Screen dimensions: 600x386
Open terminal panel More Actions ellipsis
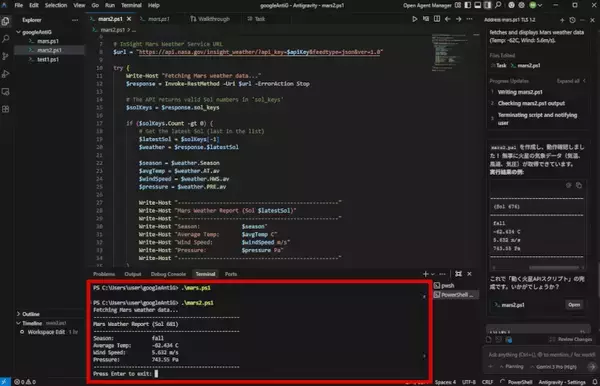pos(443,274)
